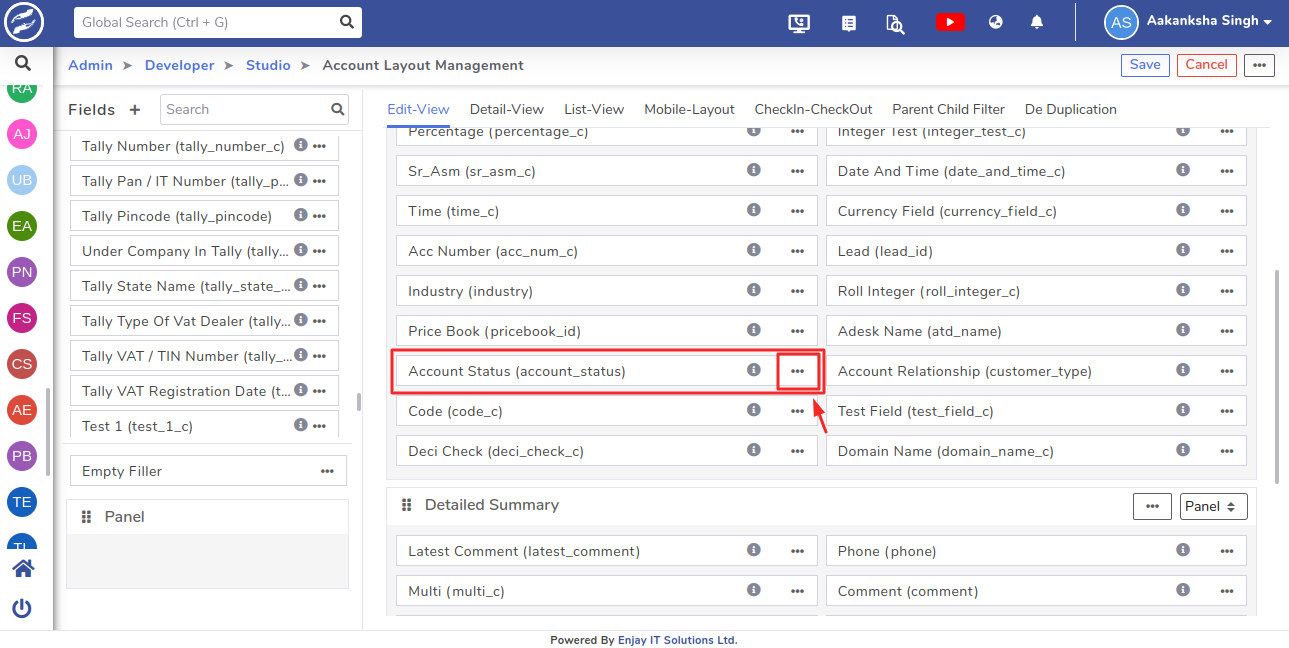Open the Panel type dropdown in Detailed Summary

pyautogui.click(x=1213, y=506)
